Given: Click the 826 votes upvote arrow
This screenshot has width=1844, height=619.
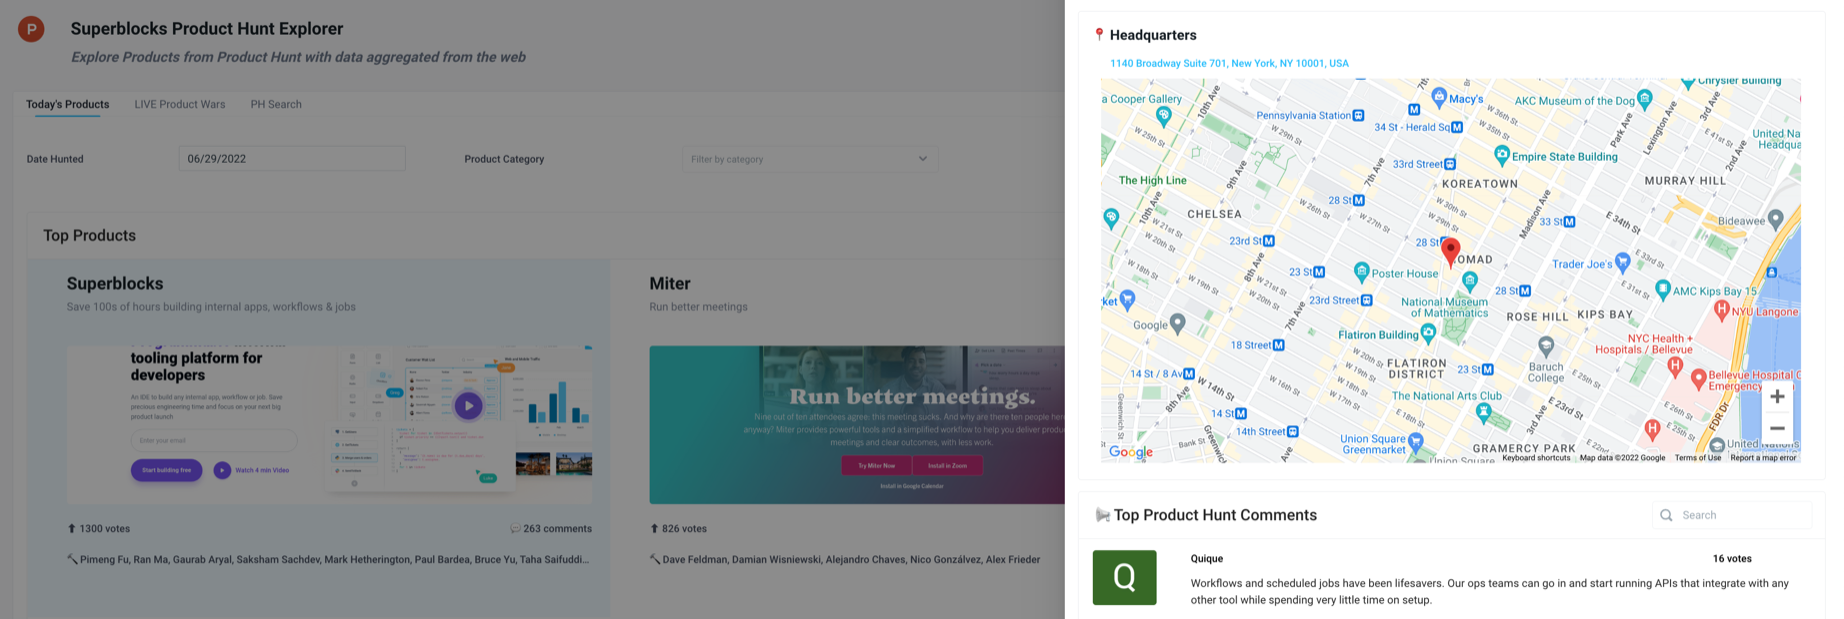Looking at the screenshot, I should 654,528.
